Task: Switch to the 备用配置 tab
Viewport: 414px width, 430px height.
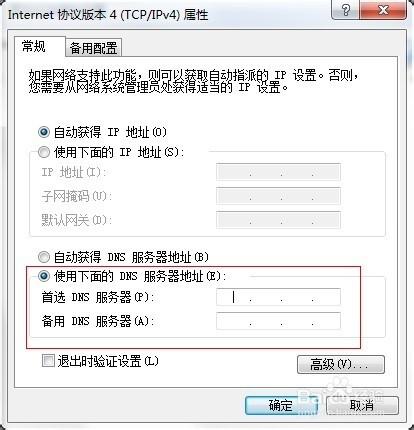Action: (93, 48)
